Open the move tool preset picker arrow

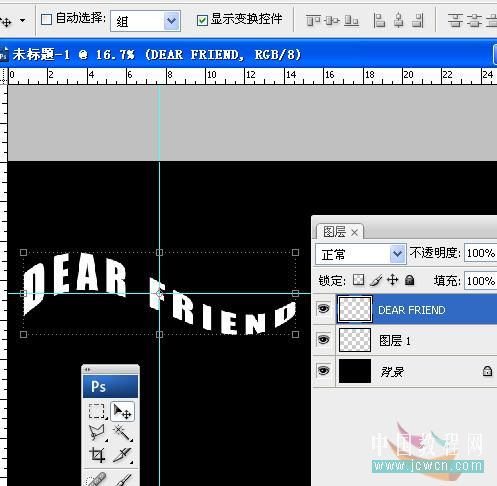pos(22,20)
